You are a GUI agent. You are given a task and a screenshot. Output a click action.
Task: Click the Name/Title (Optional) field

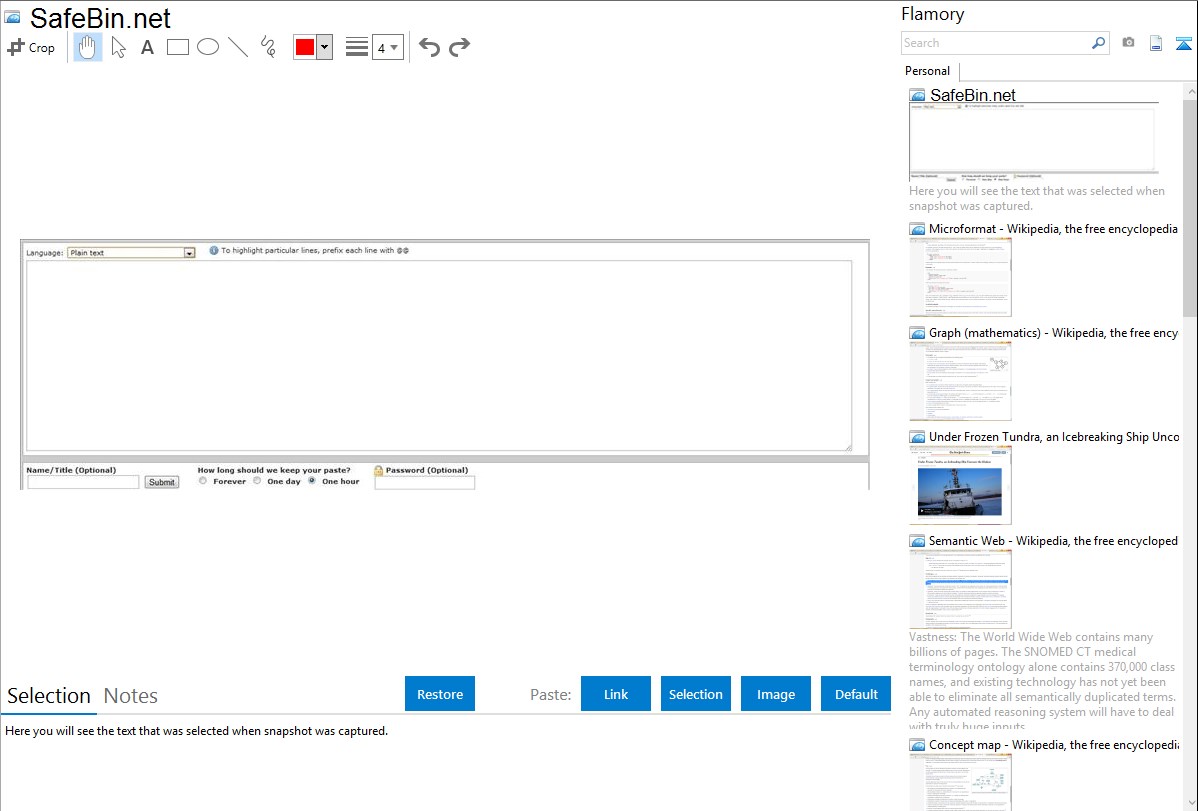pyautogui.click(x=83, y=482)
